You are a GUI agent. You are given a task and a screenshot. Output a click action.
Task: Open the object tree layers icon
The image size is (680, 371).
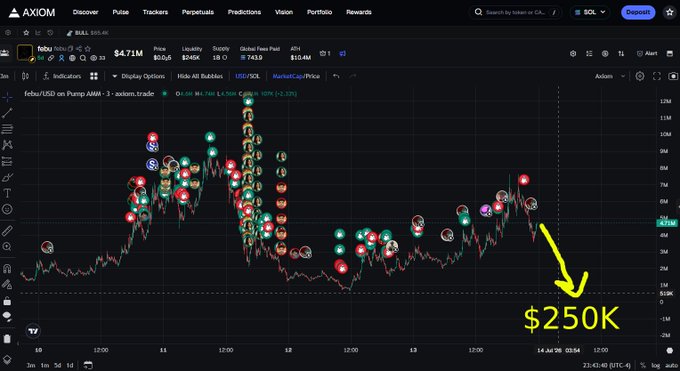coord(7,360)
